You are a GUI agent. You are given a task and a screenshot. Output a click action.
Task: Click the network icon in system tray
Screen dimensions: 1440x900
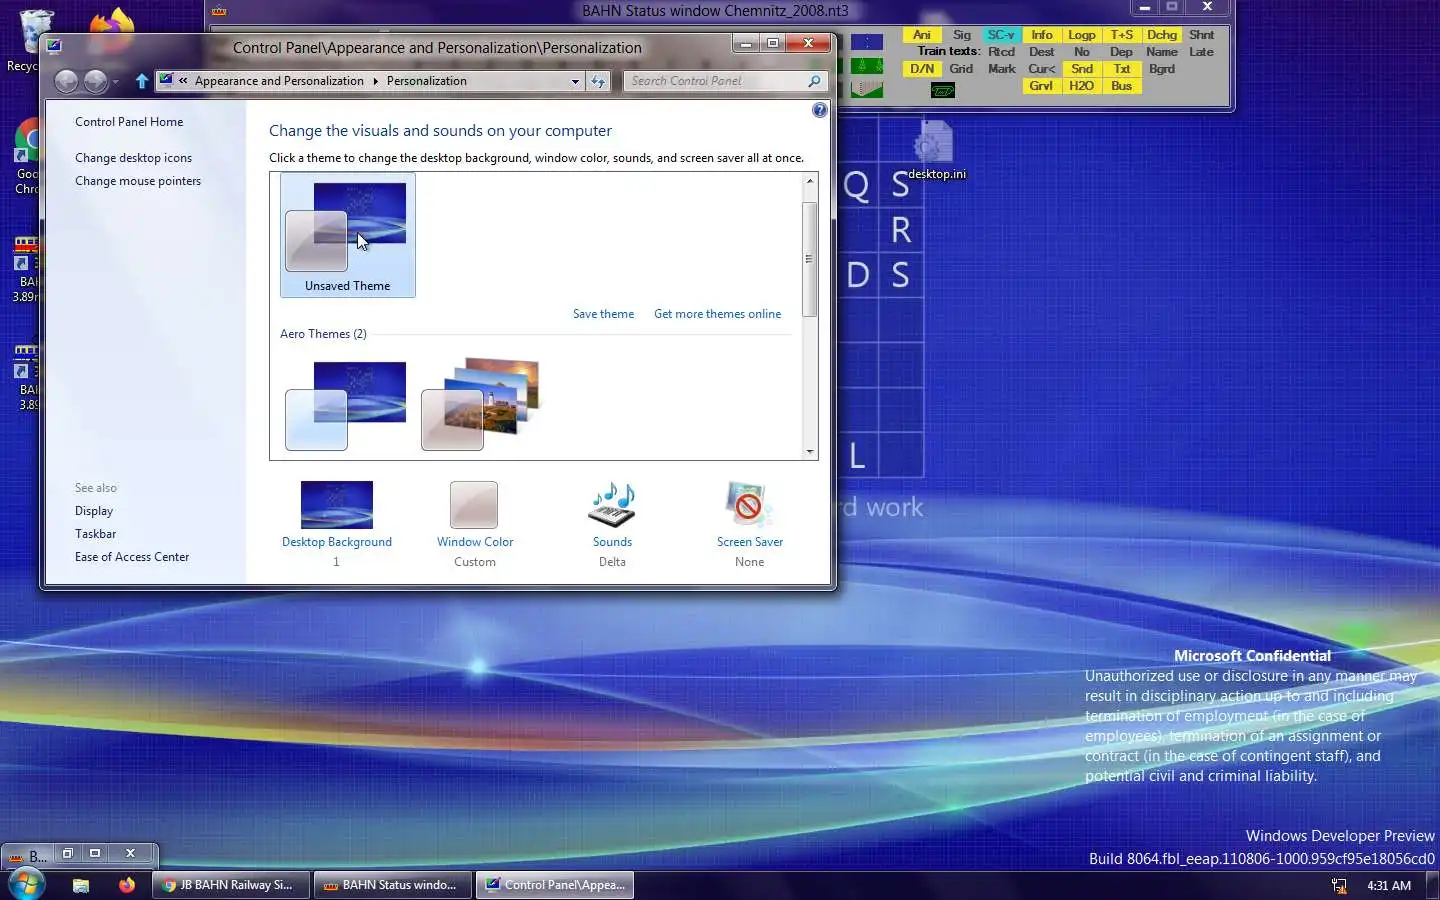pyautogui.click(x=1339, y=886)
